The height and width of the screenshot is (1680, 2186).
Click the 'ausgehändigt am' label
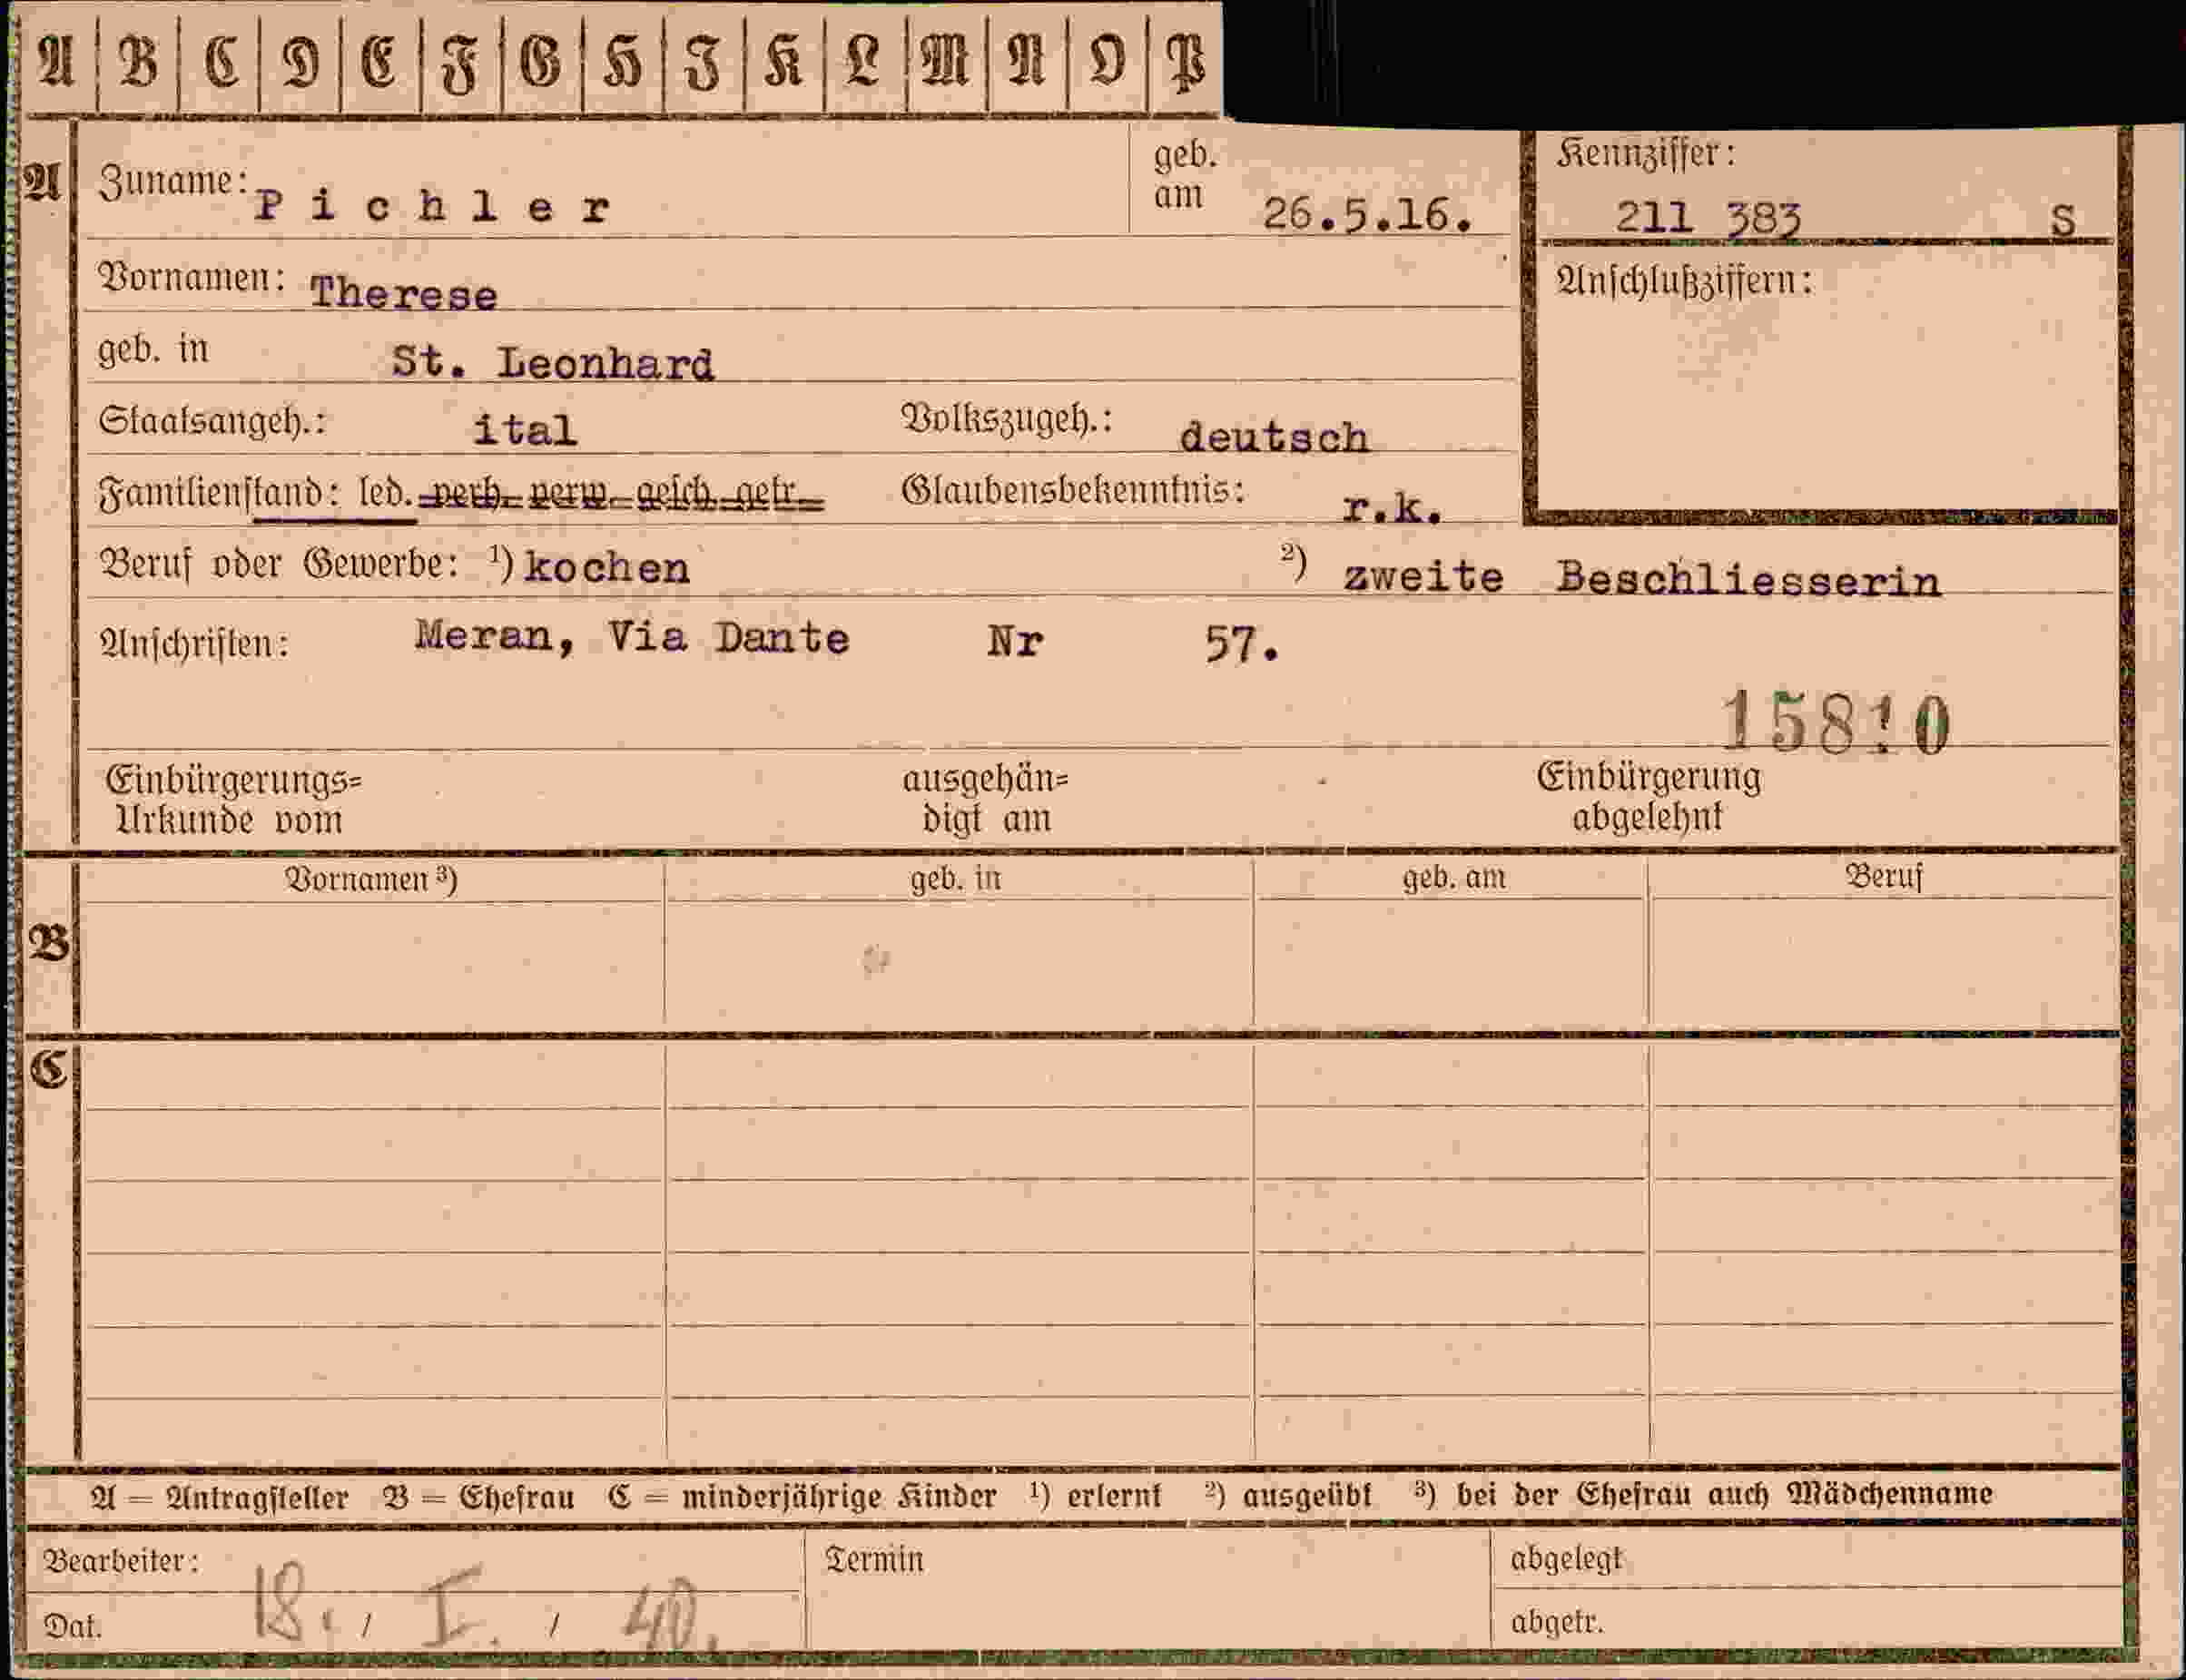pyautogui.click(x=986, y=798)
